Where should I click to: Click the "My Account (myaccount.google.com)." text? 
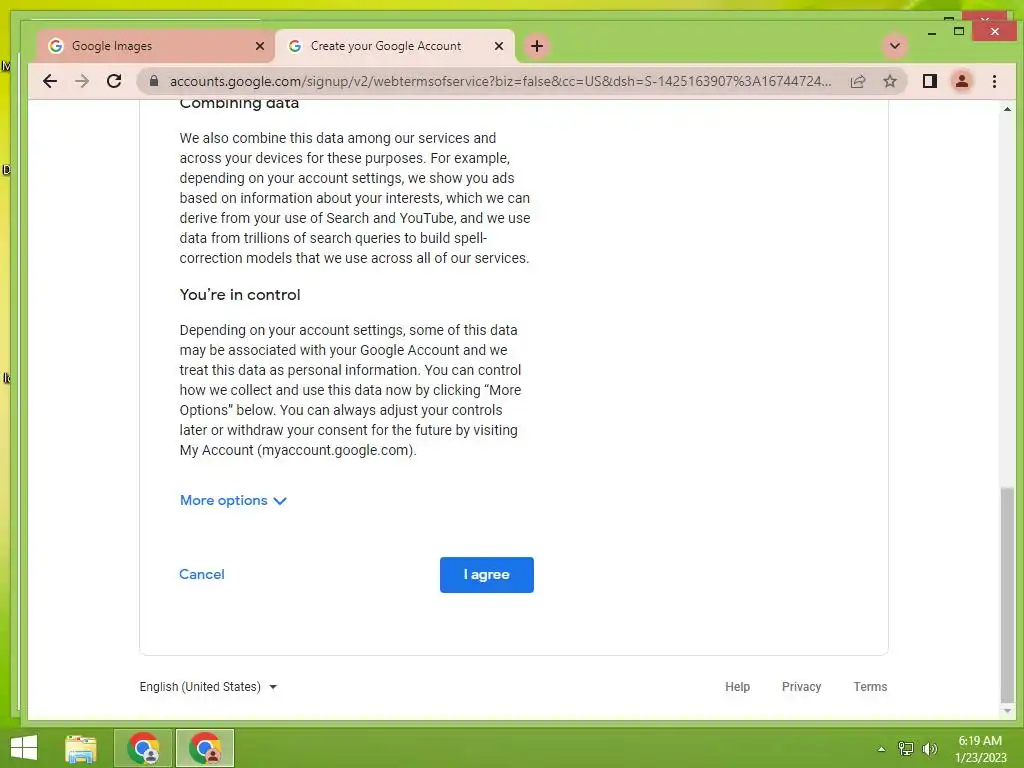298,450
